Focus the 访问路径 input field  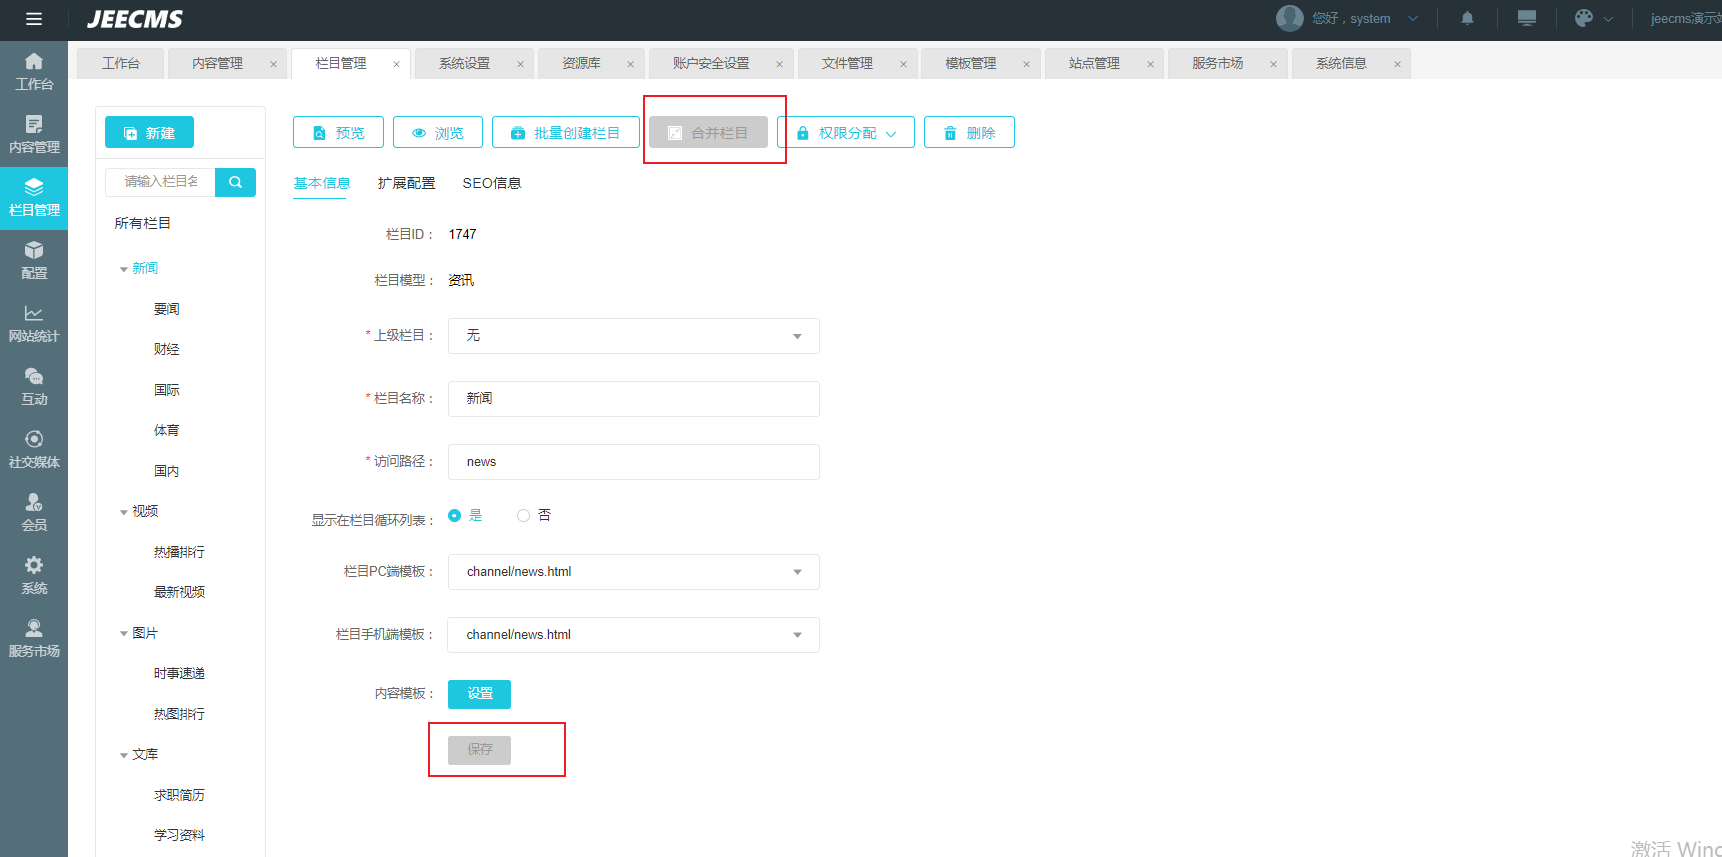634,462
